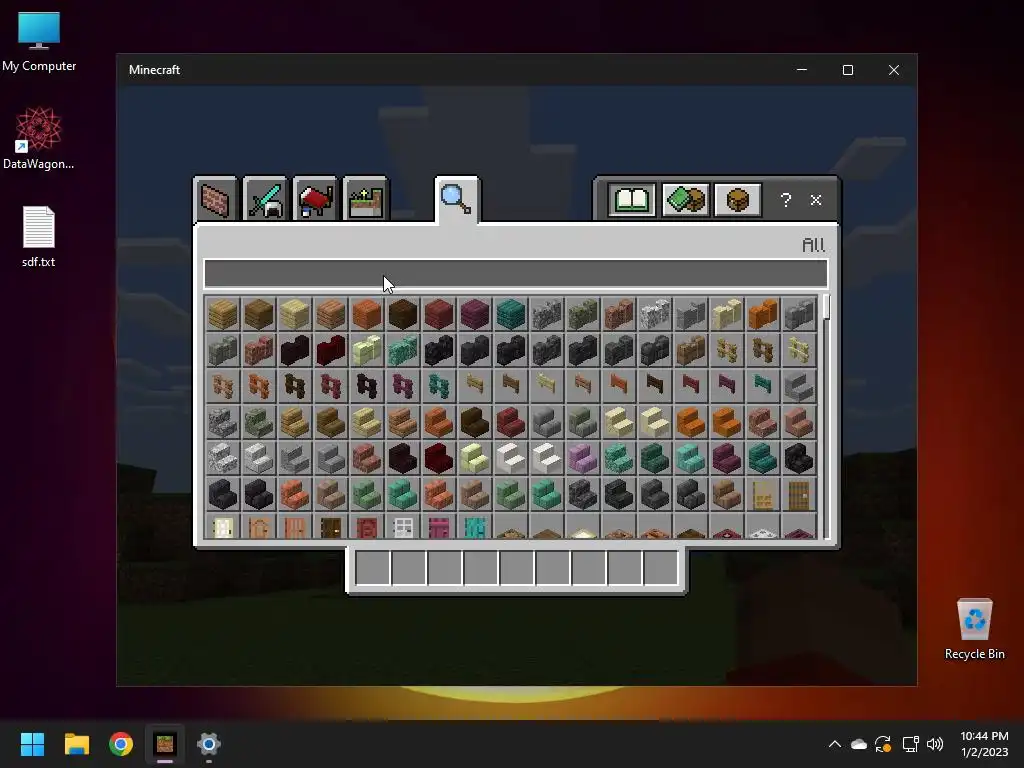Open the Nature tab with grass block icon
1024x768 pixels.
(366, 199)
